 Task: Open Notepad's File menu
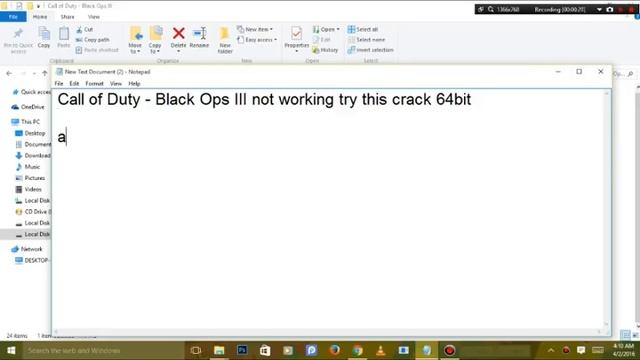point(59,83)
